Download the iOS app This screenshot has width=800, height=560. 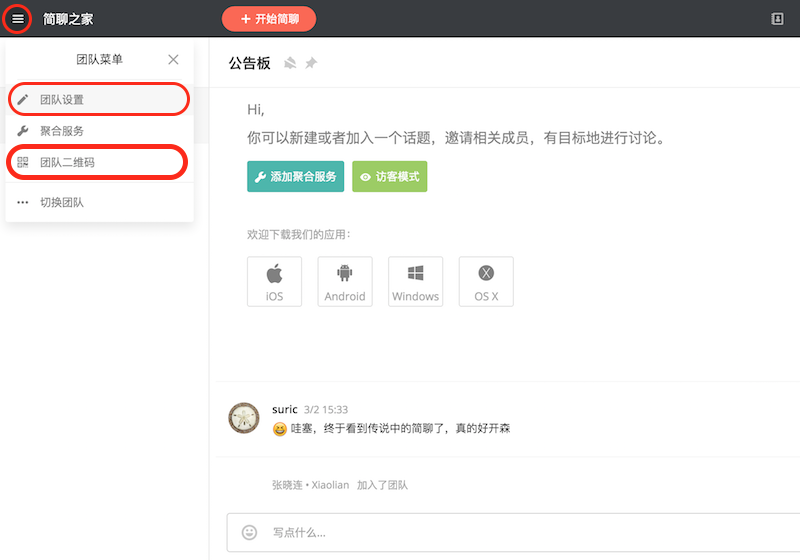click(274, 281)
